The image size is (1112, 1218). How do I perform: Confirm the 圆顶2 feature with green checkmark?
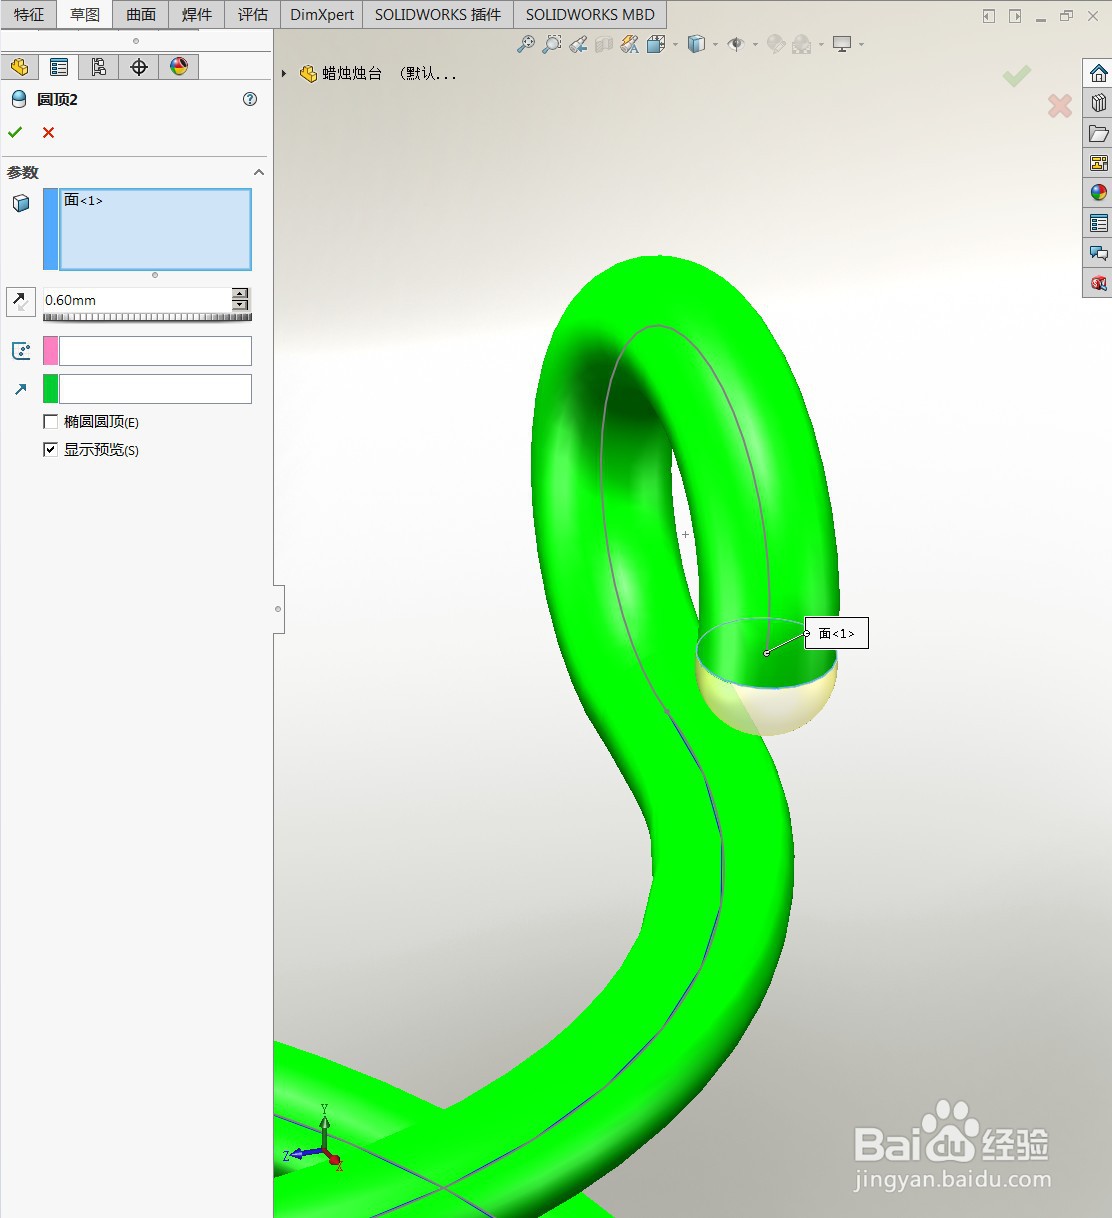click(x=15, y=132)
